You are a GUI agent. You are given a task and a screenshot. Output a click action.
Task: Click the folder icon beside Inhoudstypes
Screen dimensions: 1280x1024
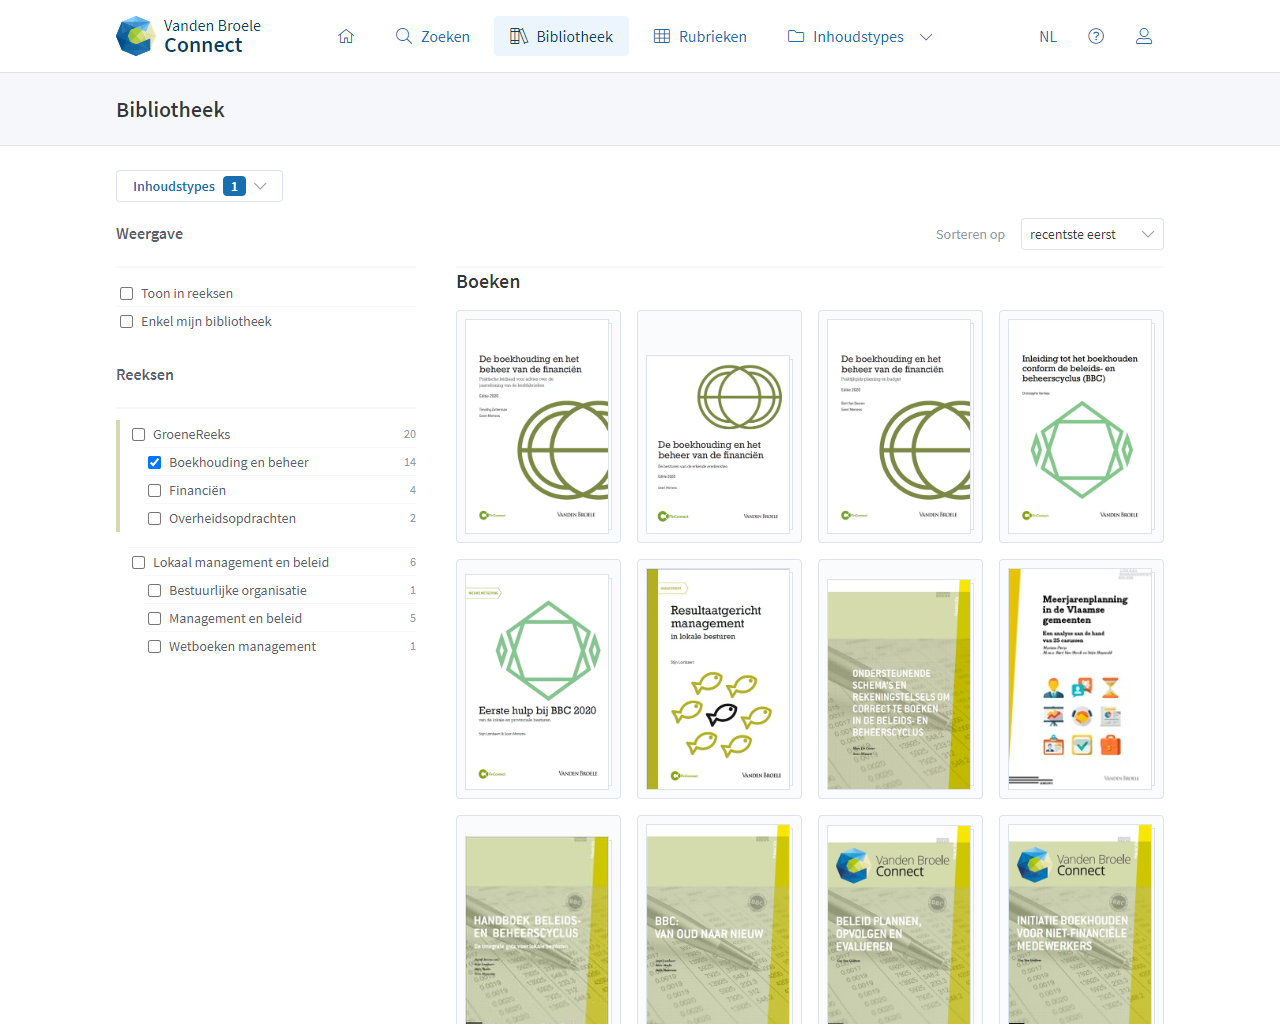[x=796, y=36]
